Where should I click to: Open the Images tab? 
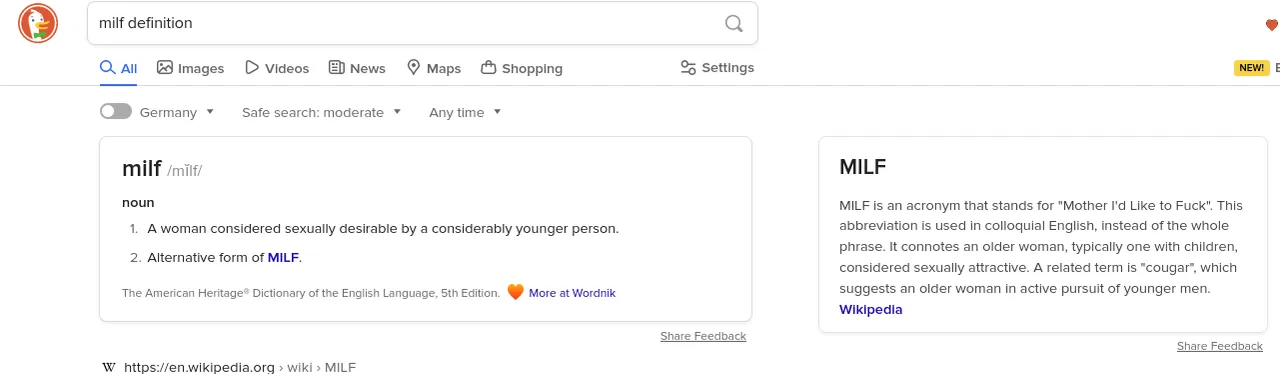[x=190, y=68]
